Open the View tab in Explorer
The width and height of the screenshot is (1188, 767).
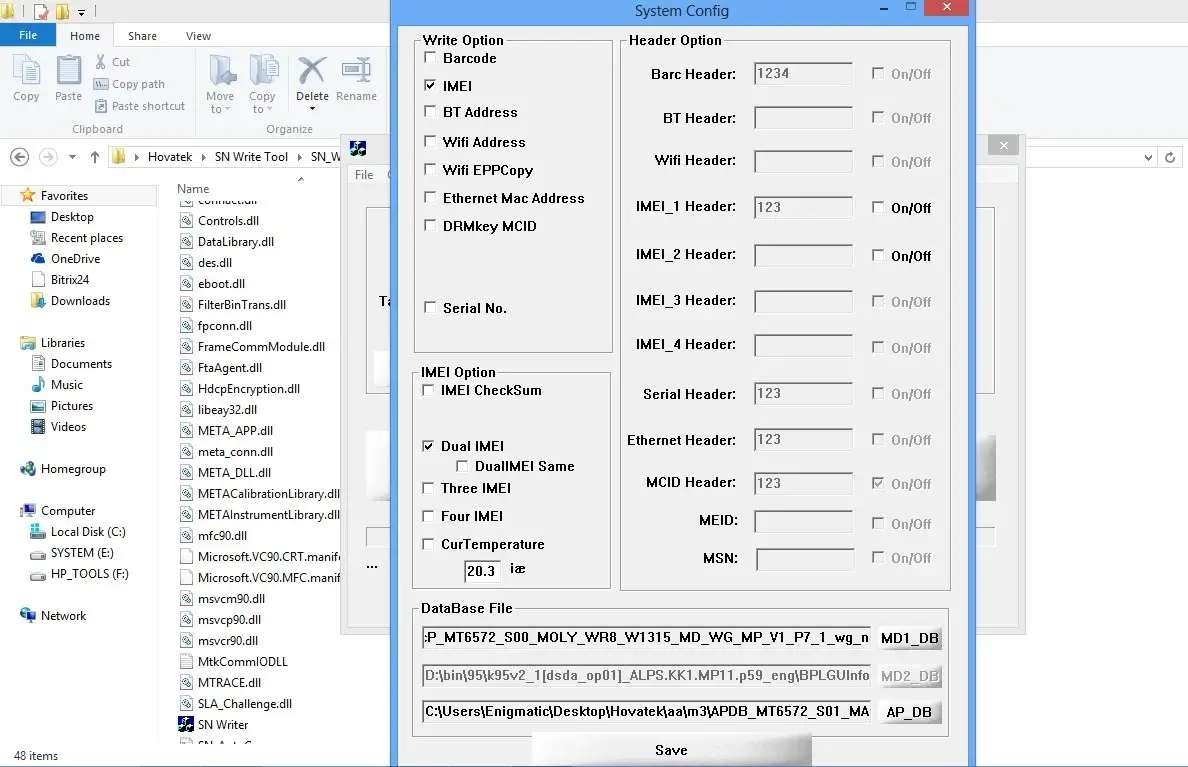198,35
